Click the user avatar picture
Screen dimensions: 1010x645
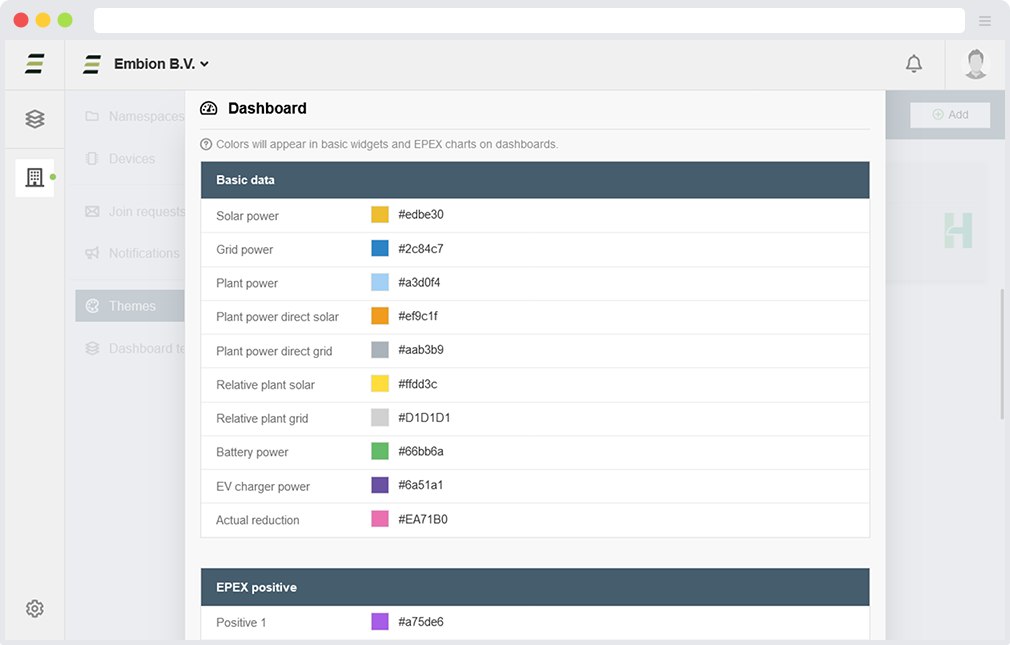(975, 64)
